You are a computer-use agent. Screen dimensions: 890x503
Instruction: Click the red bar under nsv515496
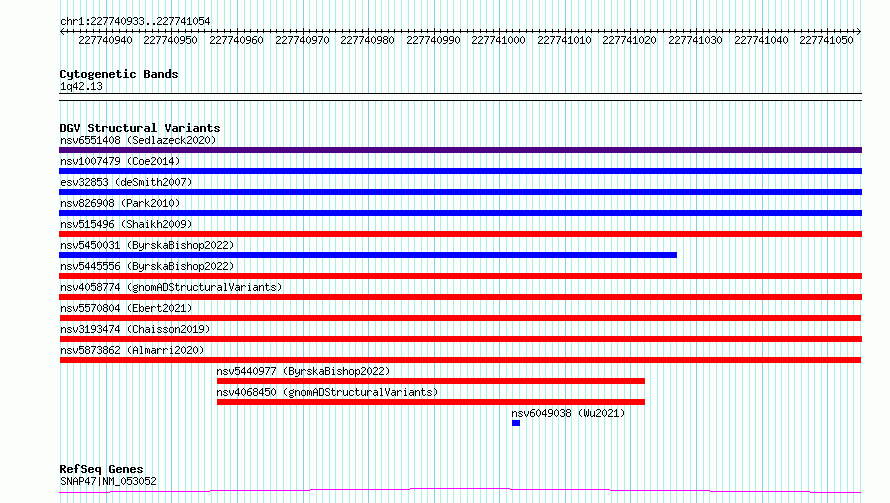[460, 234]
